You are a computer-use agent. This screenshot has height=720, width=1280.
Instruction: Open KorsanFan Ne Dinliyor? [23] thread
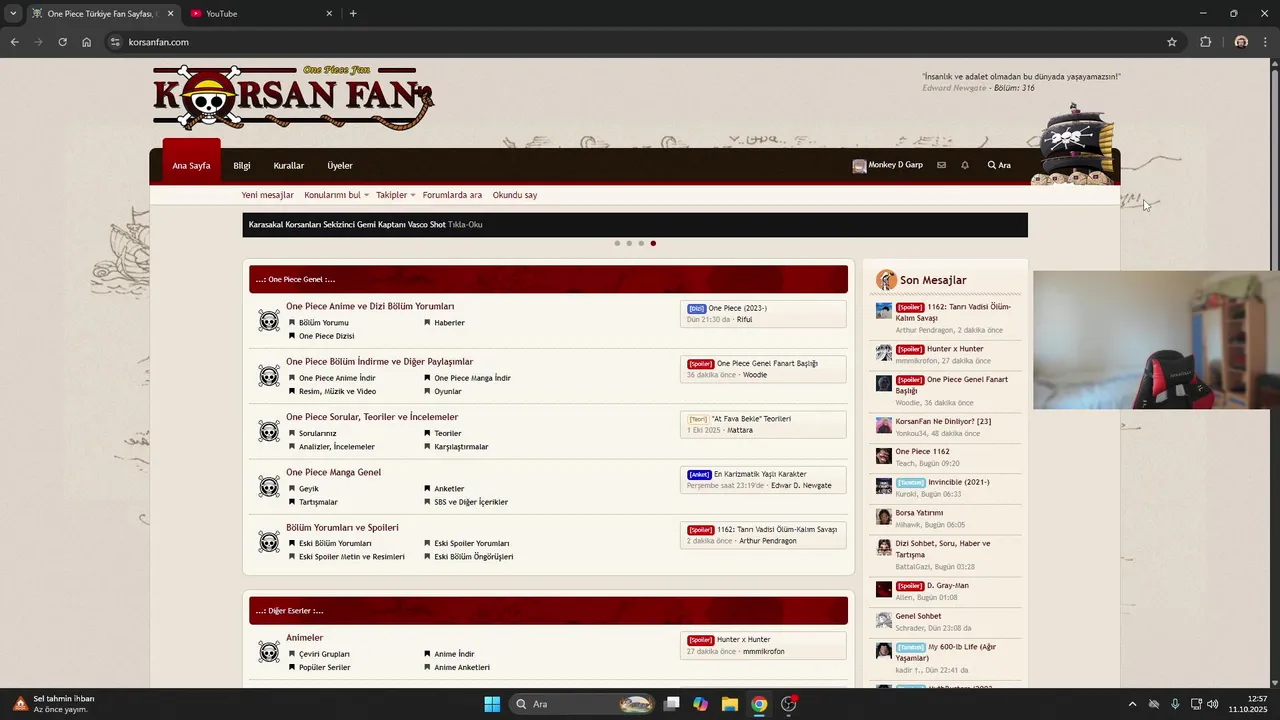click(943, 421)
